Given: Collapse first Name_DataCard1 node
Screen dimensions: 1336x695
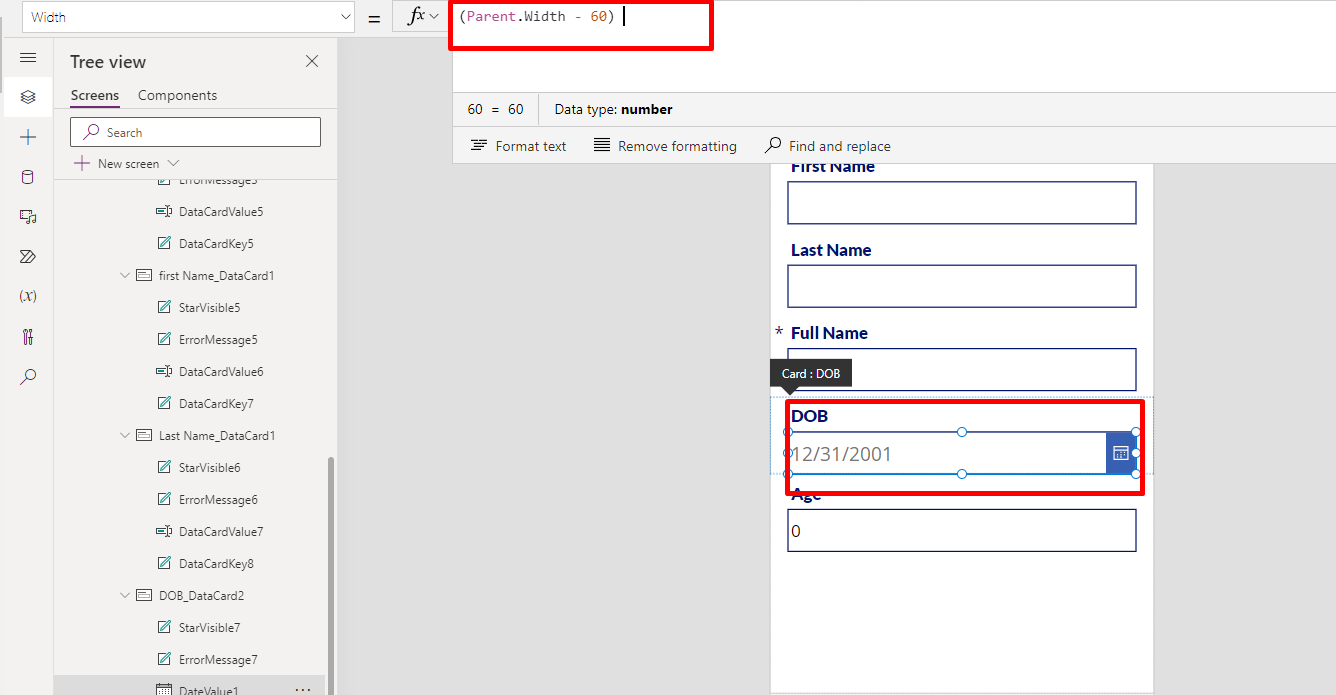Looking at the screenshot, I should (125, 276).
